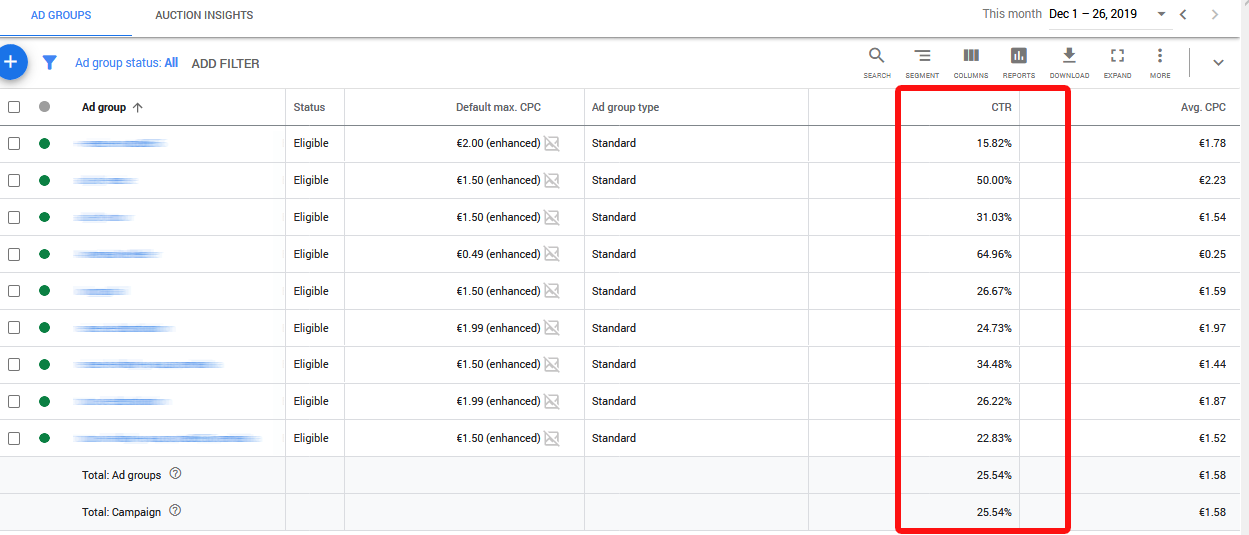This screenshot has width=1249, height=535.
Task: Open the More options menu
Action: (x=1159, y=61)
